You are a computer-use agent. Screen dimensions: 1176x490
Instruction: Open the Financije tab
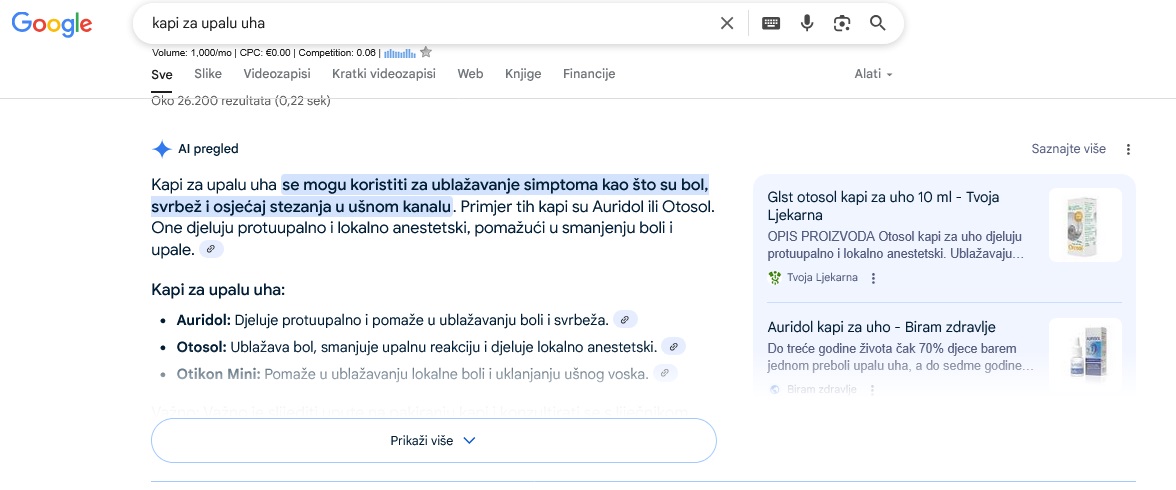pyautogui.click(x=590, y=74)
